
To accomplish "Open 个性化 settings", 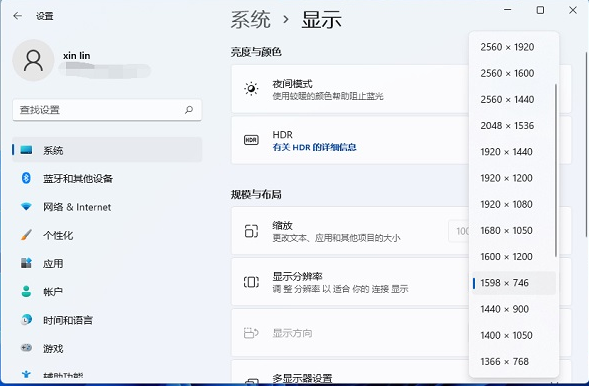I will [x=107, y=235].
